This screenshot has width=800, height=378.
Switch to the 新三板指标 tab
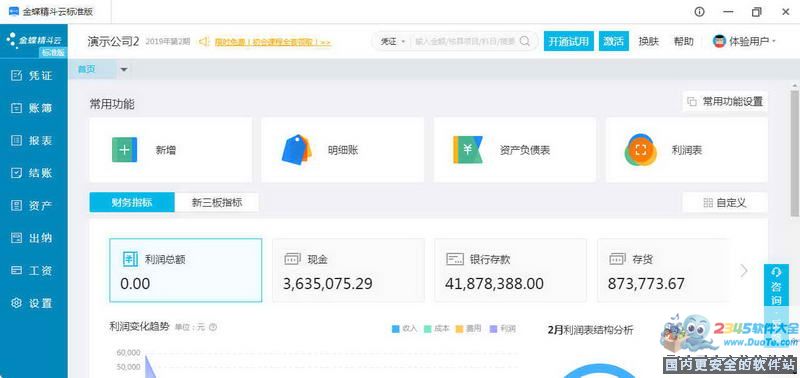coord(217,203)
